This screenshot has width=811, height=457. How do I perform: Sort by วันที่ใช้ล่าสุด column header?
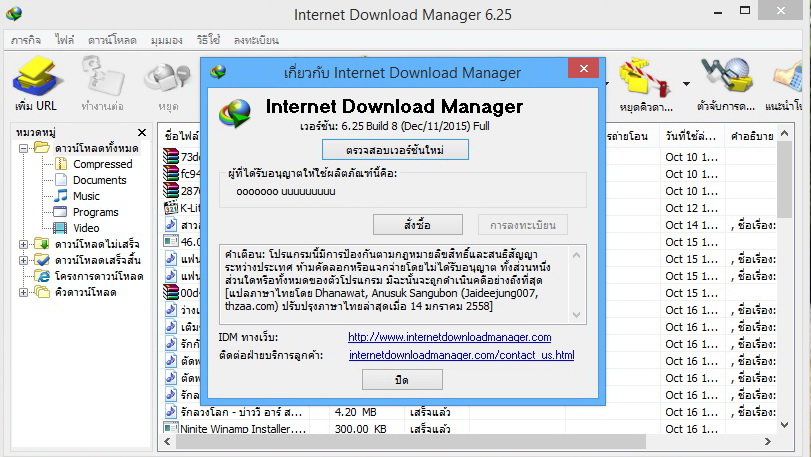point(692,136)
